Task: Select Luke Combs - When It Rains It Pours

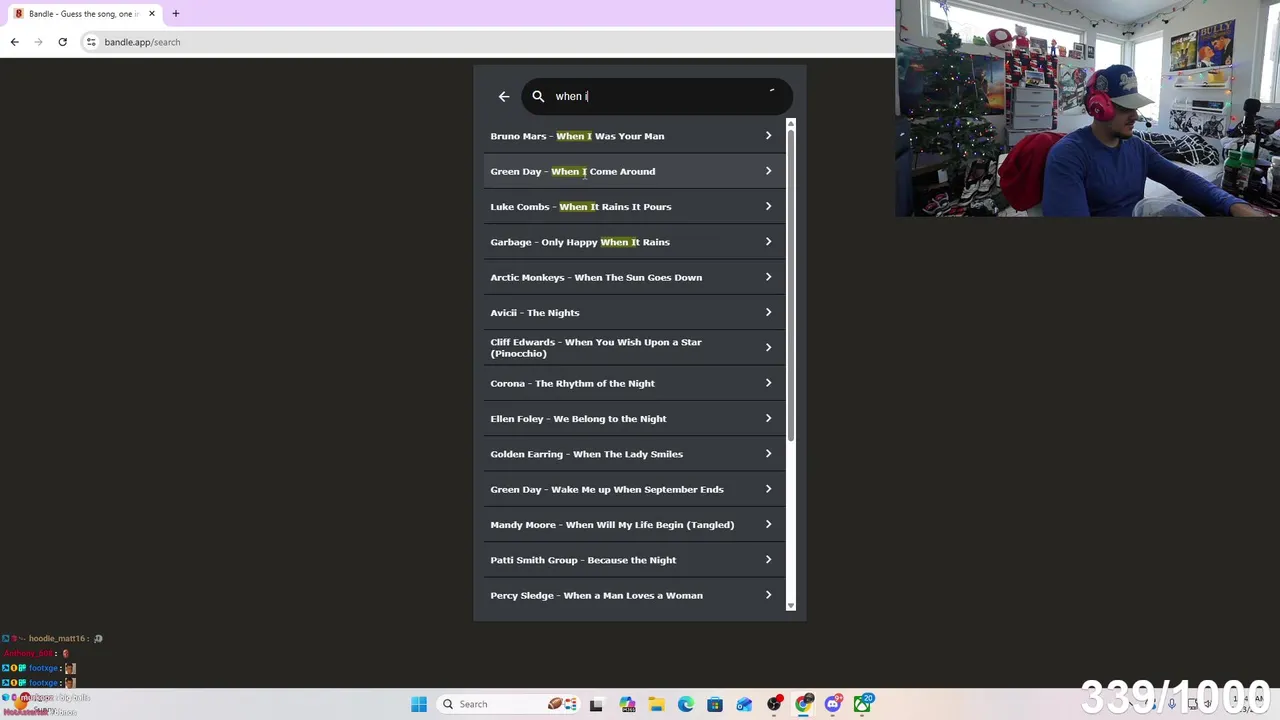Action: [x=635, y=206]
